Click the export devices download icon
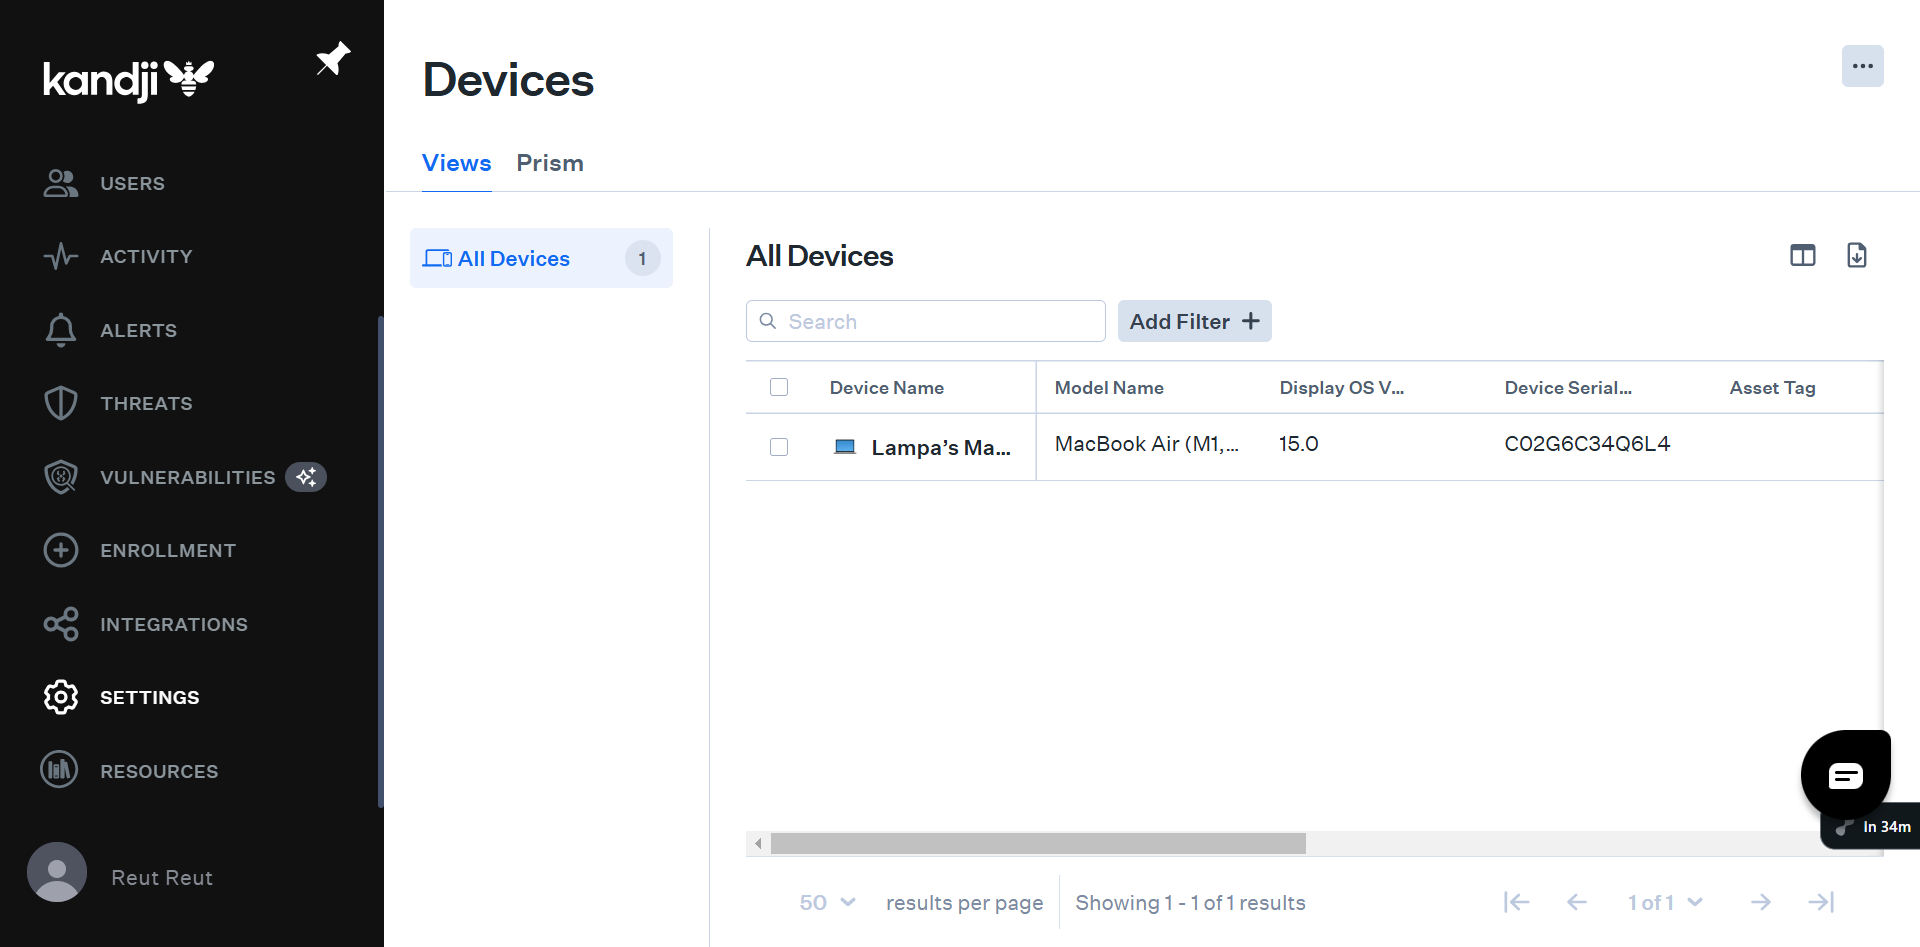Screen dimensions: 1920x947 point(1856,256)
